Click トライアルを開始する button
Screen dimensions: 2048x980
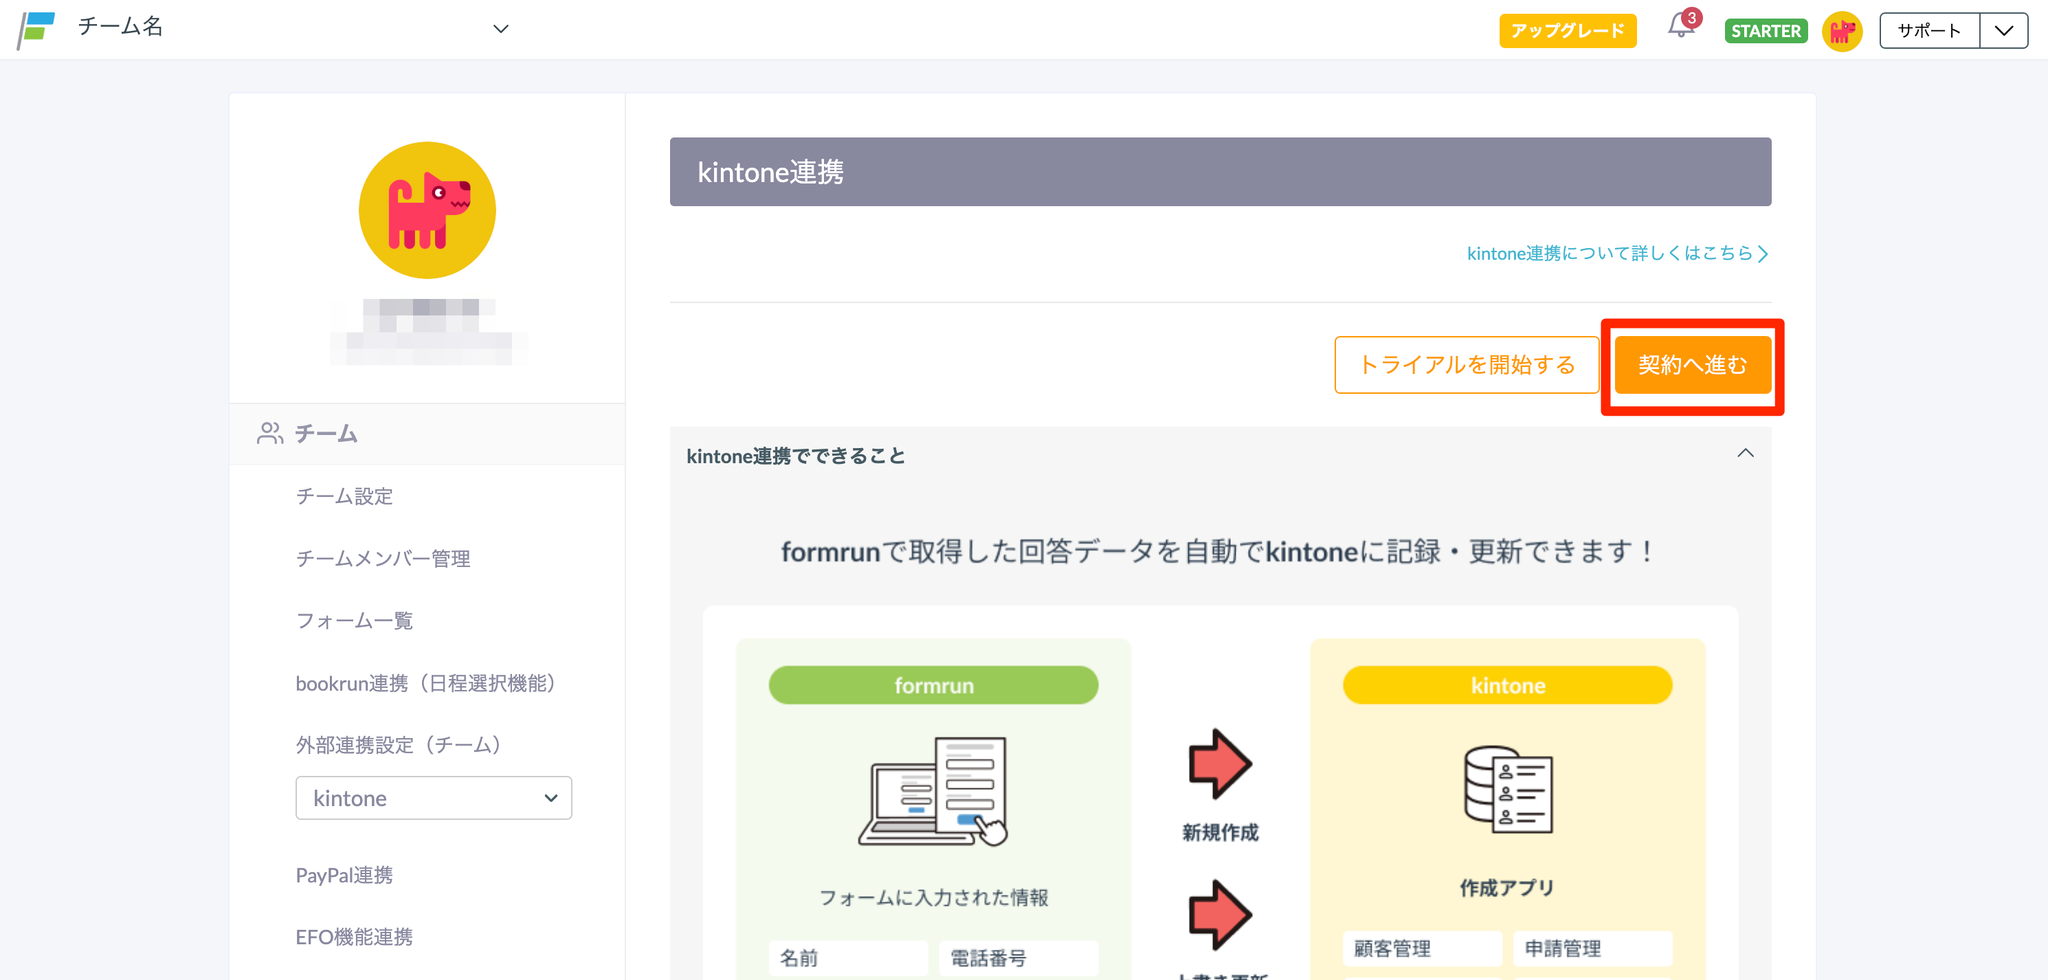(x=1466, y=365)
